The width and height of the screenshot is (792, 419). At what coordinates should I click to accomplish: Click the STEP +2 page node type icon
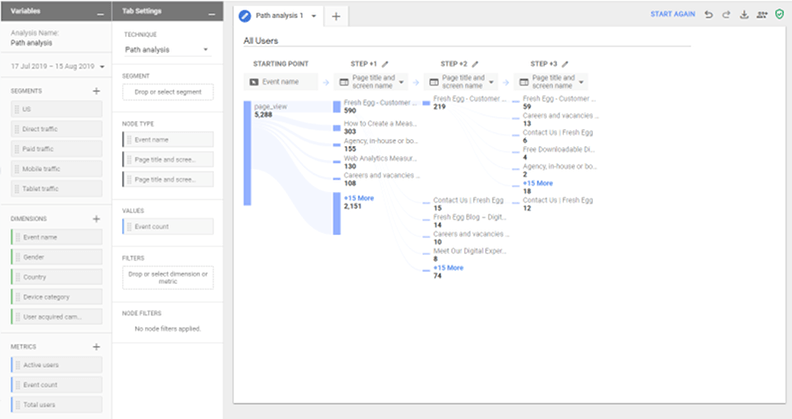(434, 82)
